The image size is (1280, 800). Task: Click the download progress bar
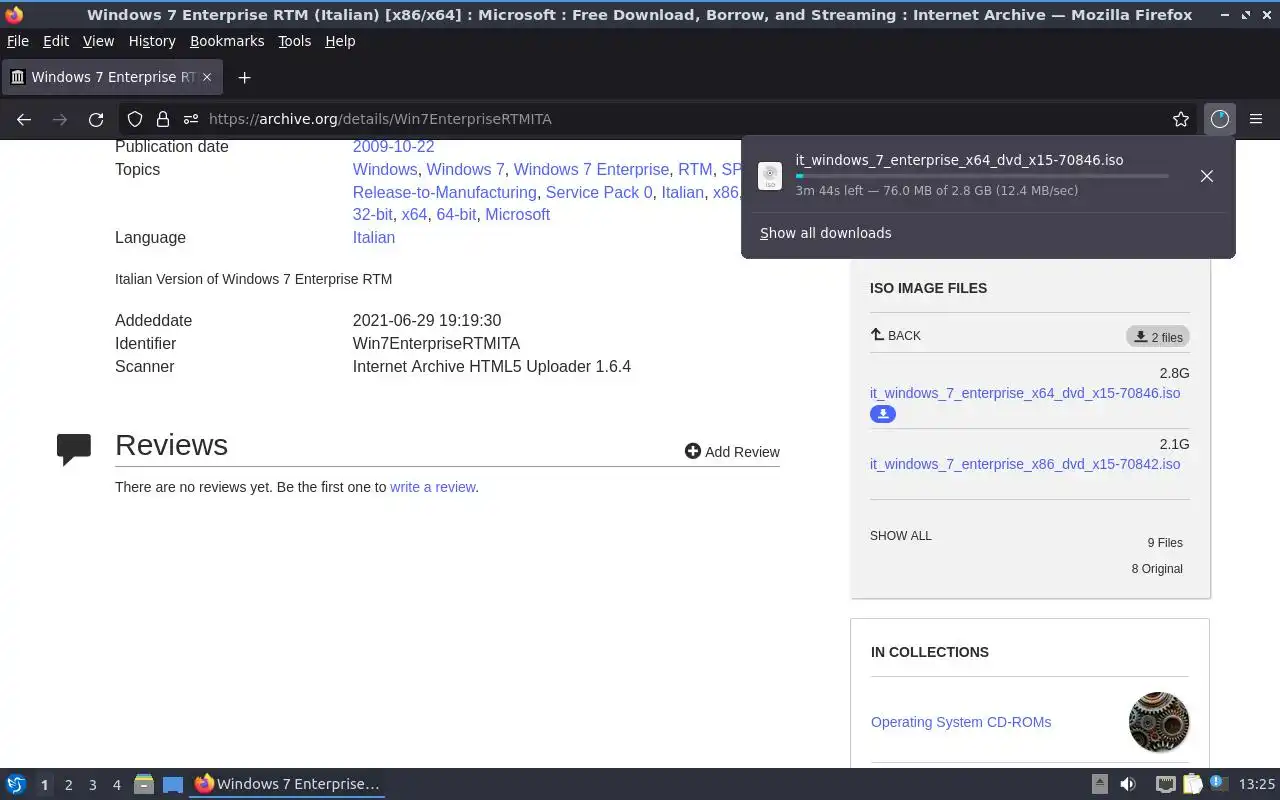pos(982,176)
